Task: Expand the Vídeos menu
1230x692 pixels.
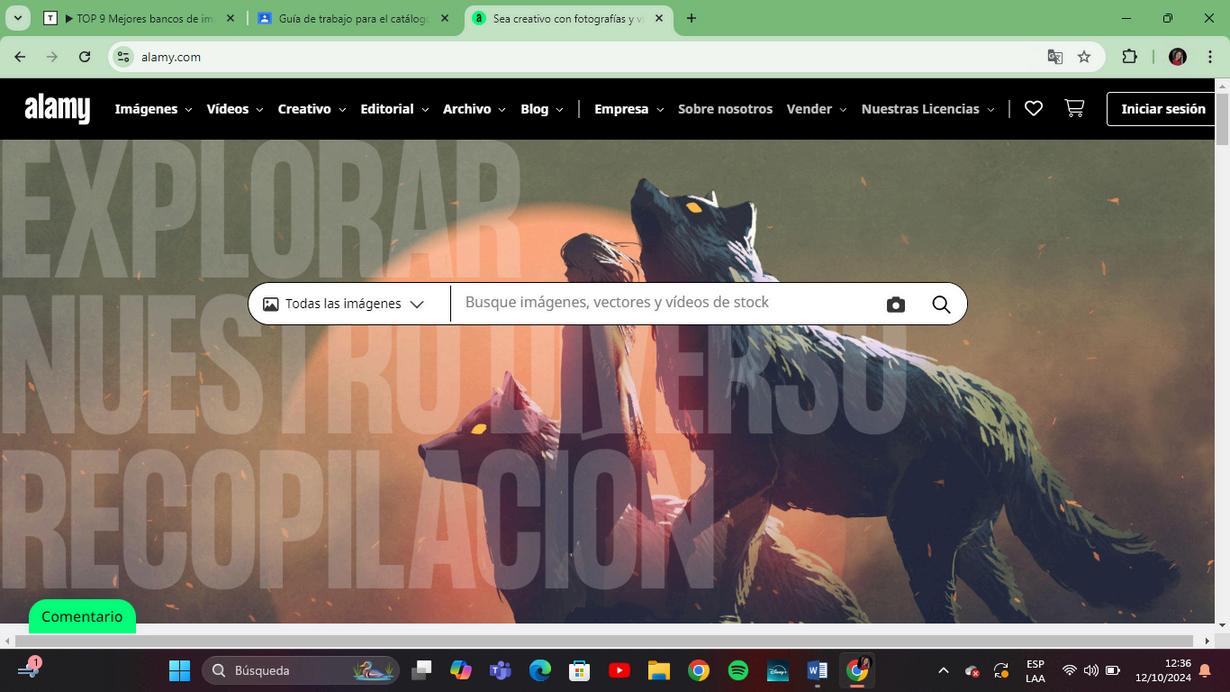Action: click(235, 109)
